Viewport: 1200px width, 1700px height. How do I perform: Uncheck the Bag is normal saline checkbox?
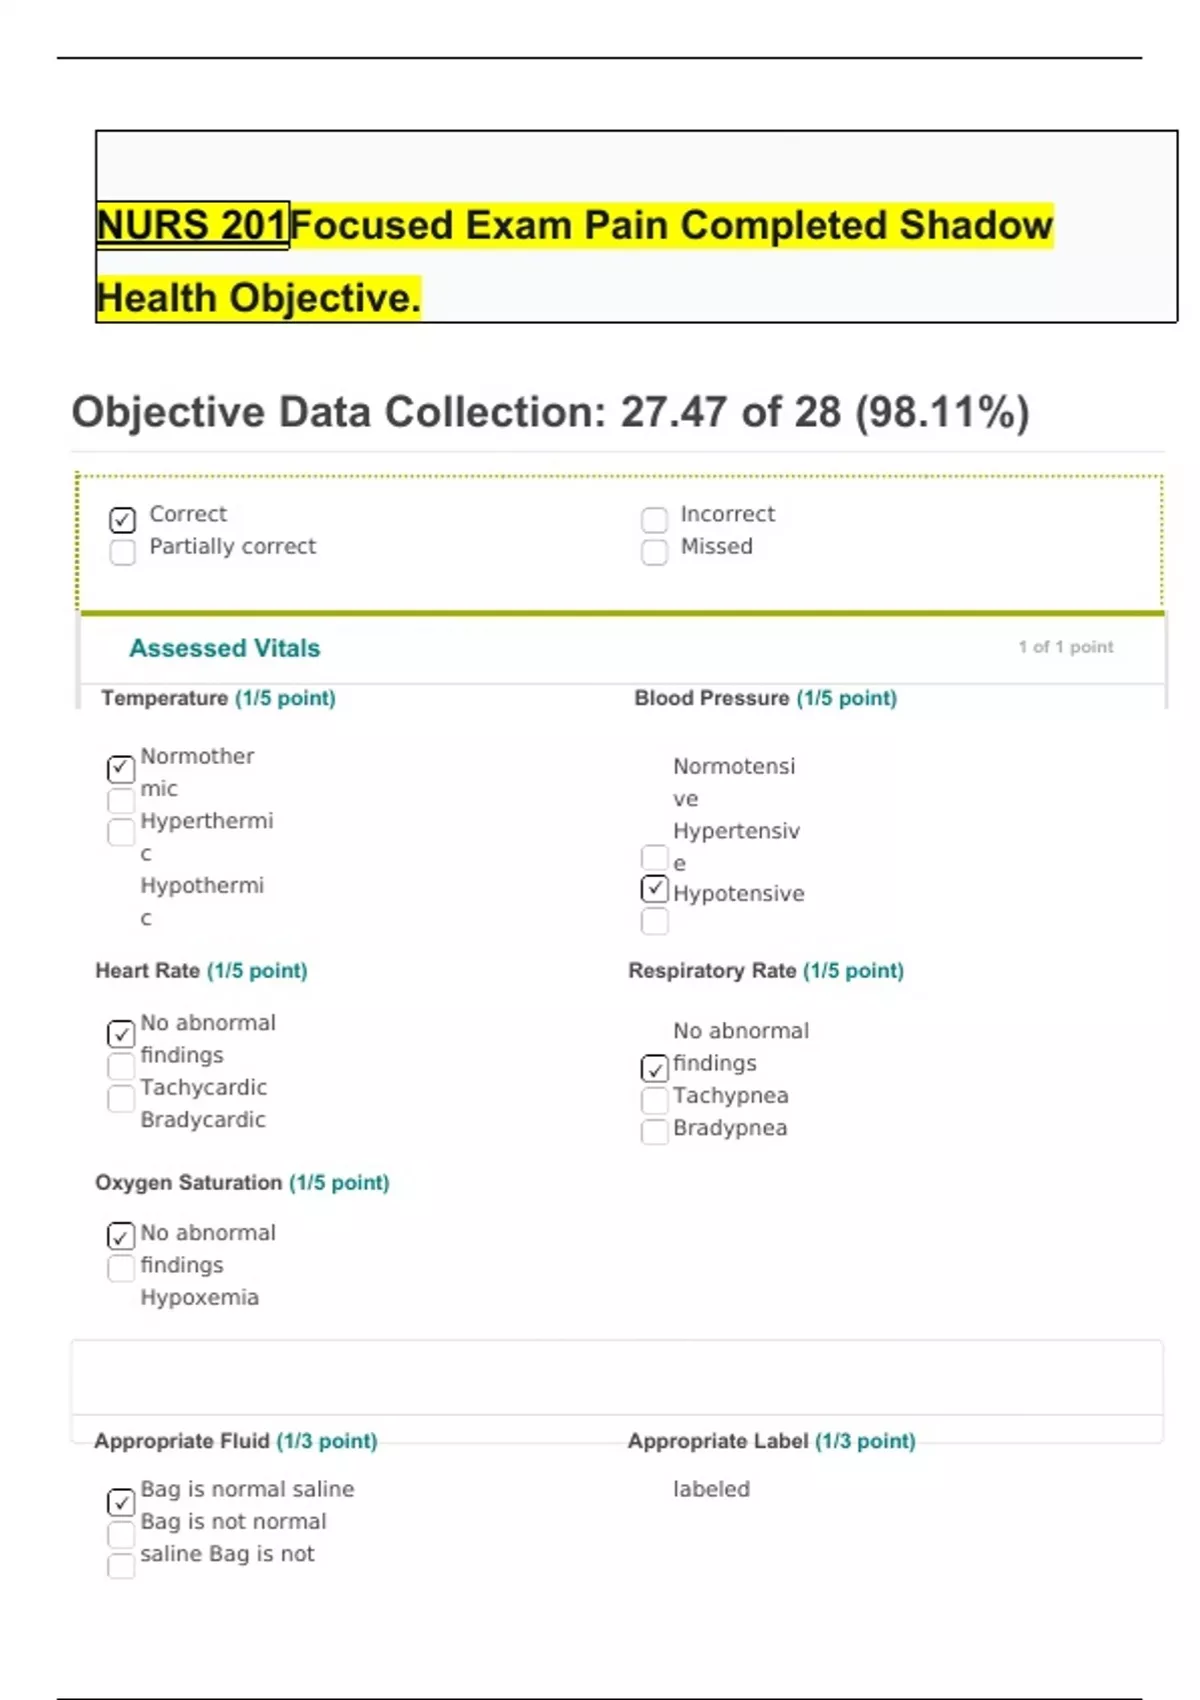(121, 1502)
